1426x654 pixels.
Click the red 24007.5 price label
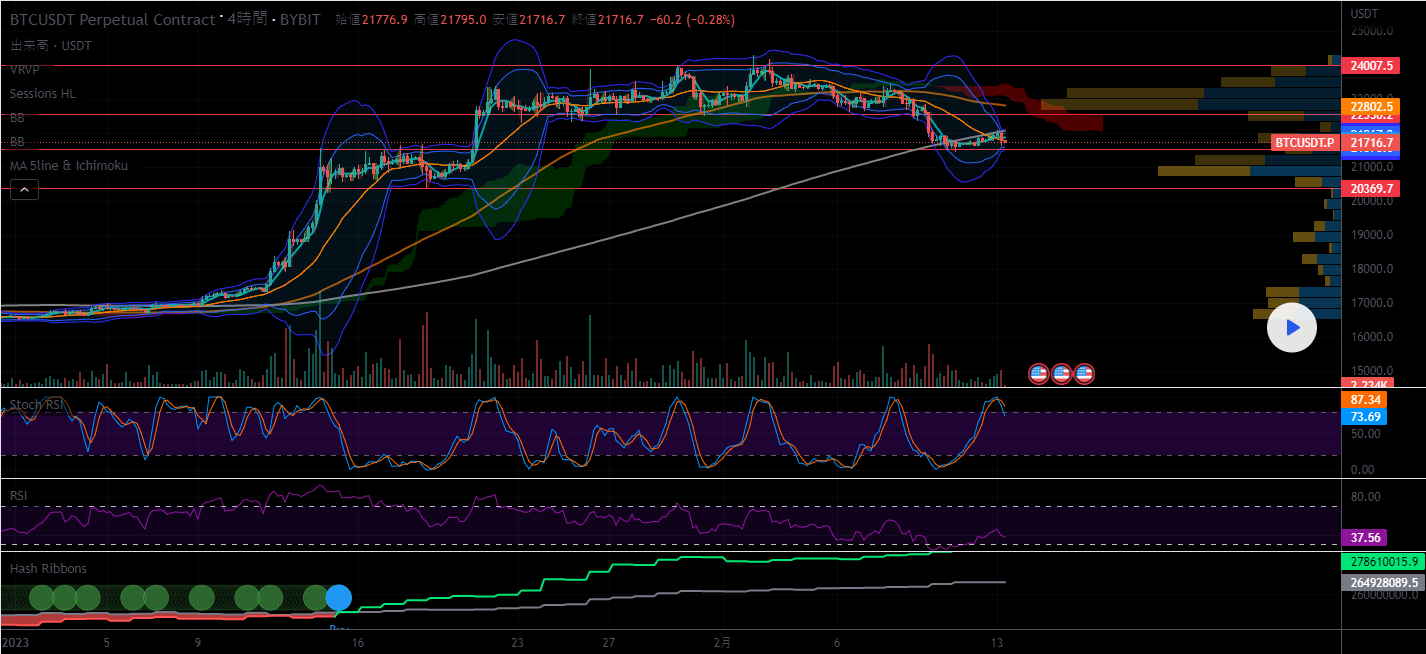tap(1372, 66)
